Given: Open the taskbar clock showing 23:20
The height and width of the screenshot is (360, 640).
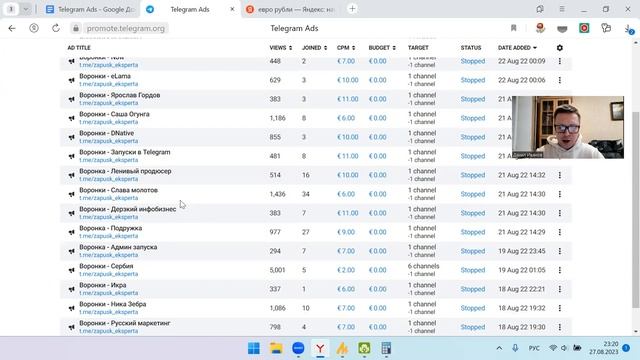Looking at the screenshot, I should point(604,348).
